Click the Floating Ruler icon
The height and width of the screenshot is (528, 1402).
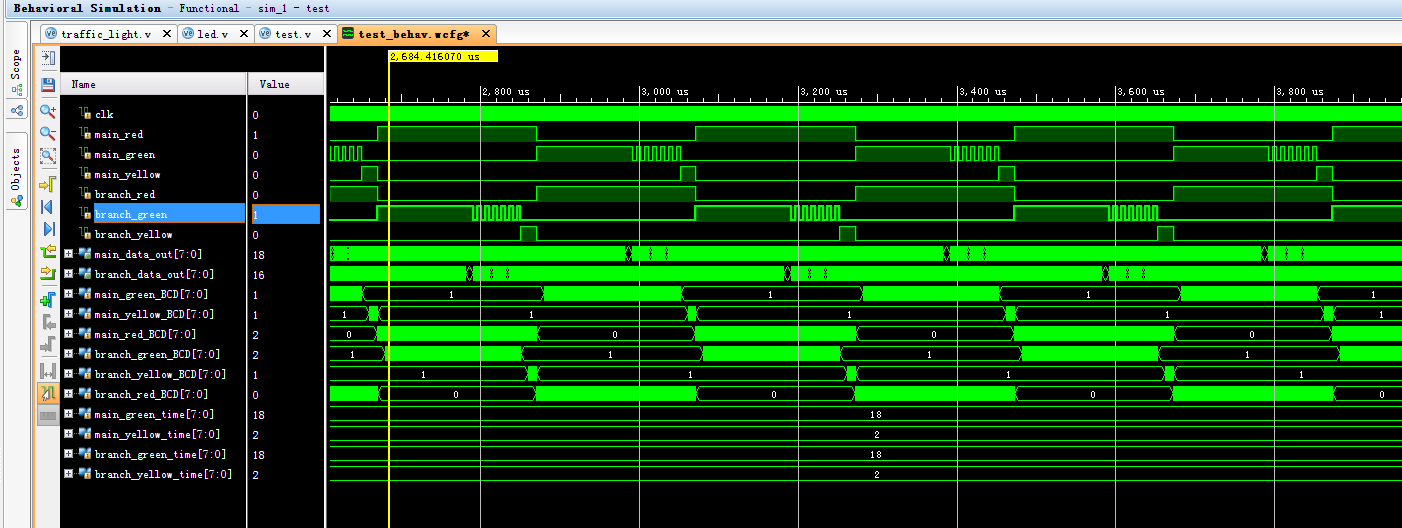point(48,414)
